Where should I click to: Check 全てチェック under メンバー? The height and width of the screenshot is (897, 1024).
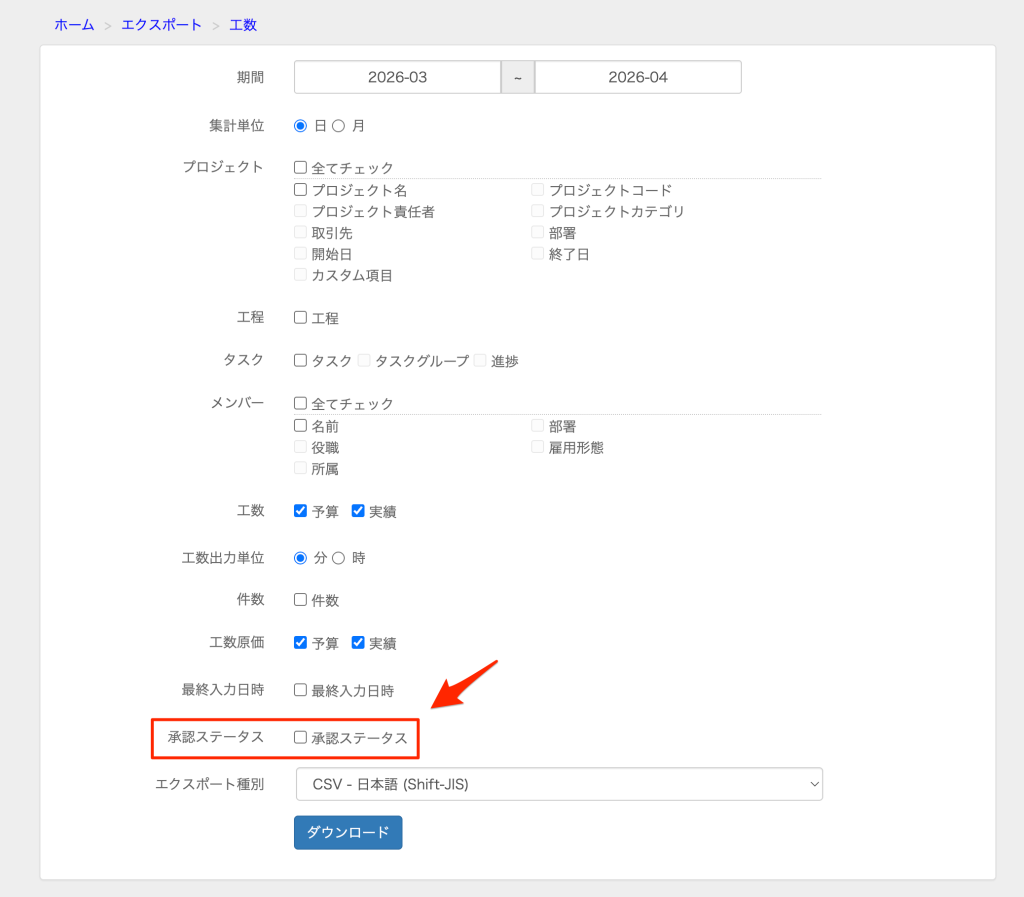[300, 404]
